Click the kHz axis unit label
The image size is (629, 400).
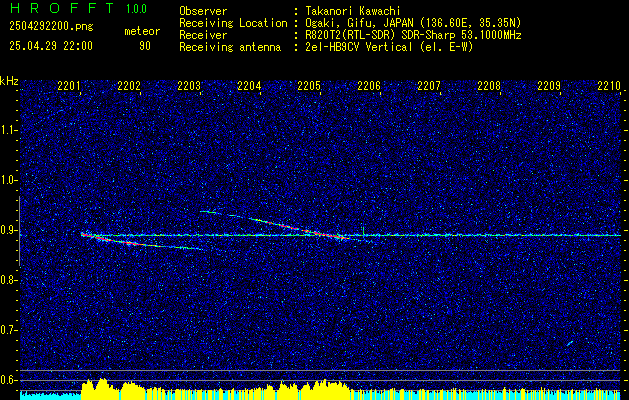(9, 81)
